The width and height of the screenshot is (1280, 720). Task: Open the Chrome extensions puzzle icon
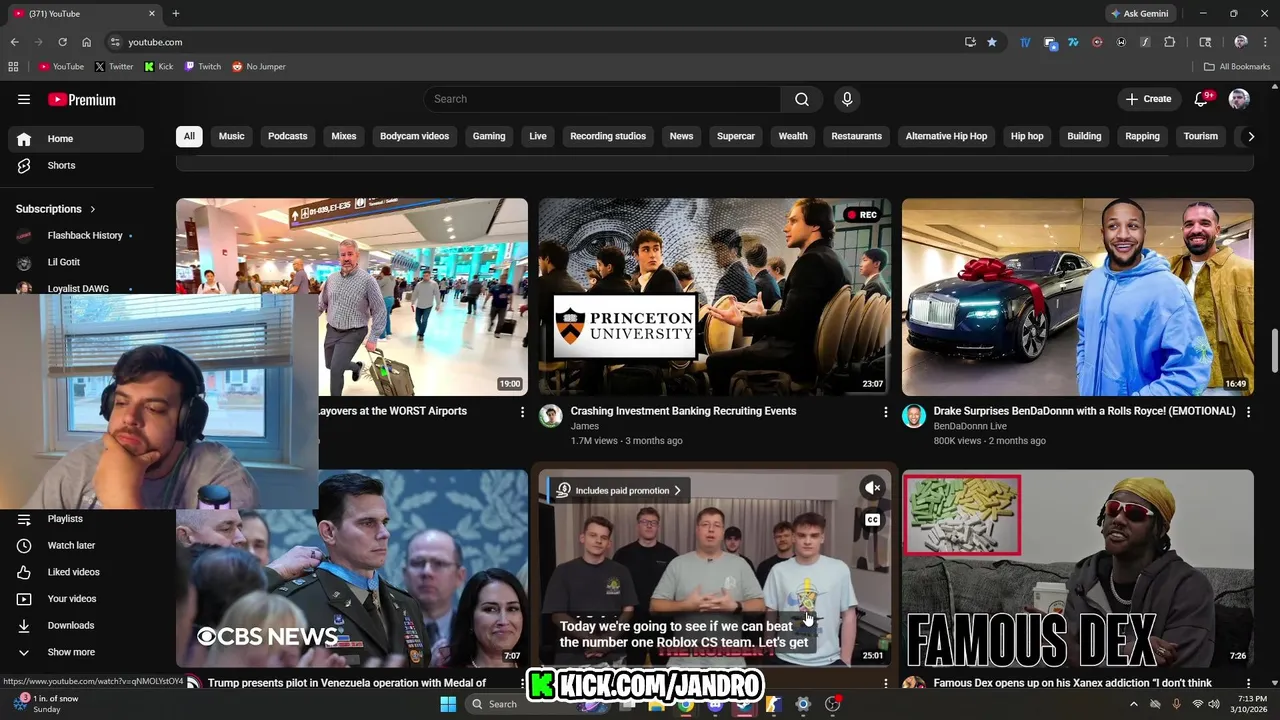point(1170,42)
